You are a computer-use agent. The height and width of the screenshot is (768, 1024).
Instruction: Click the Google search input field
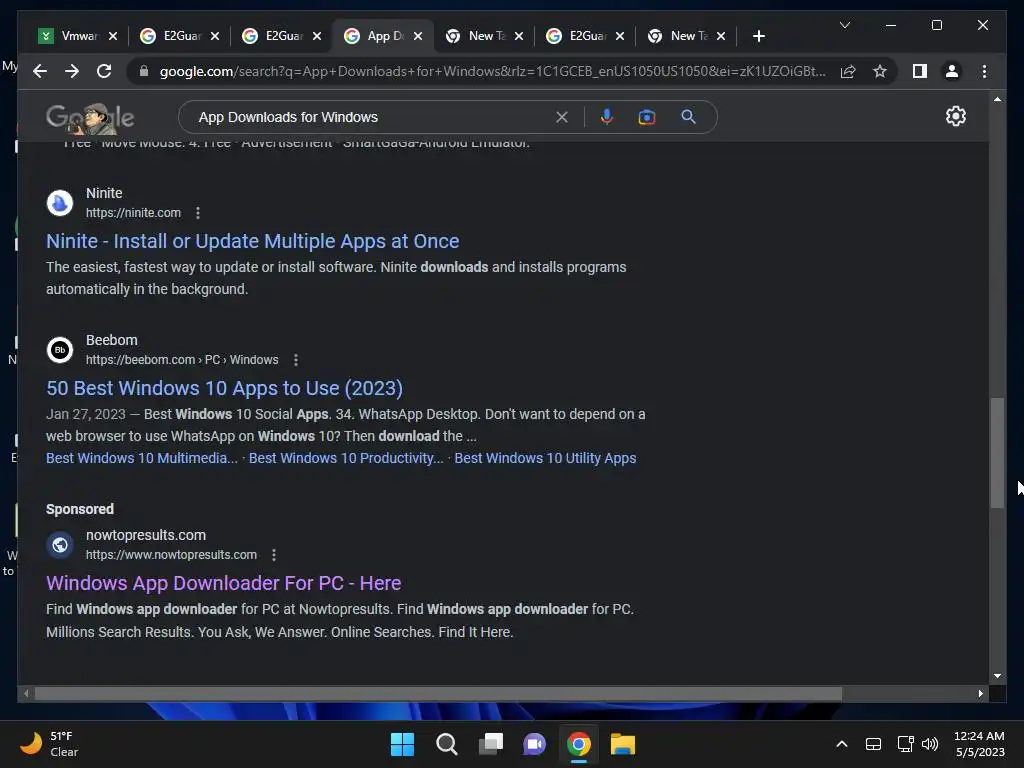[372, 117]
